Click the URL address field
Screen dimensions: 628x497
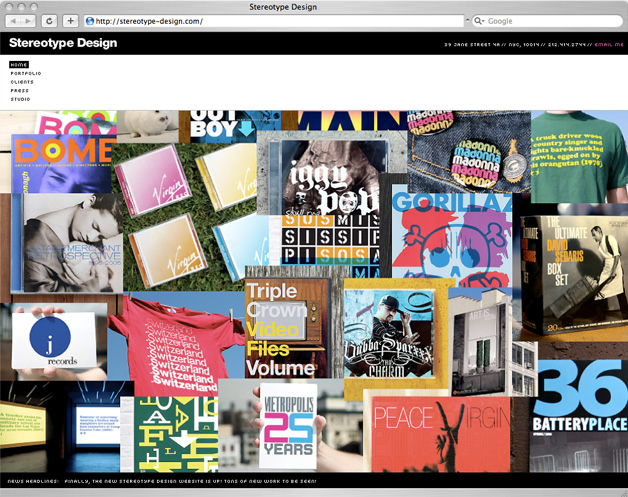[x=274, y=21]
